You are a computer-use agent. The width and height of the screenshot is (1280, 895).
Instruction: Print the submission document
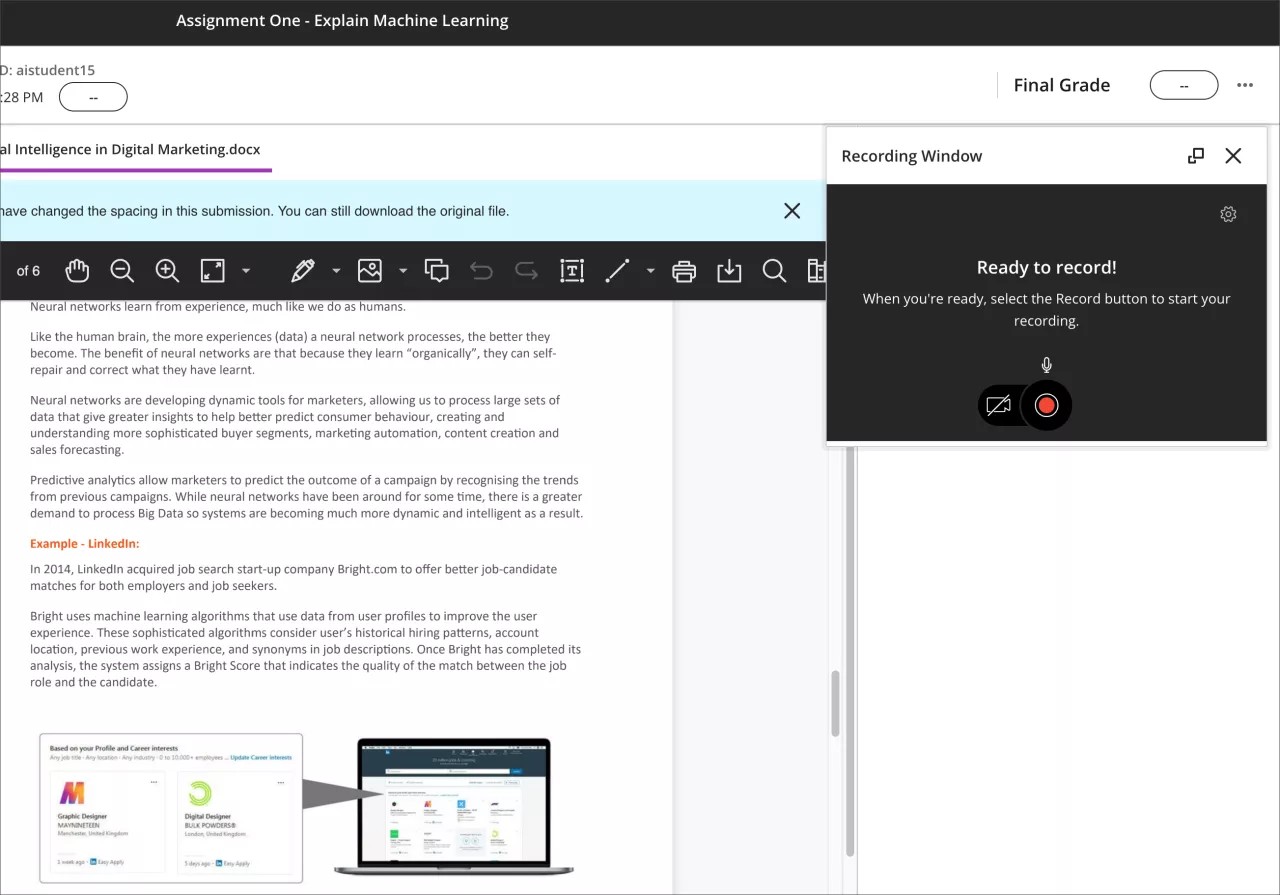click(684, 270)
